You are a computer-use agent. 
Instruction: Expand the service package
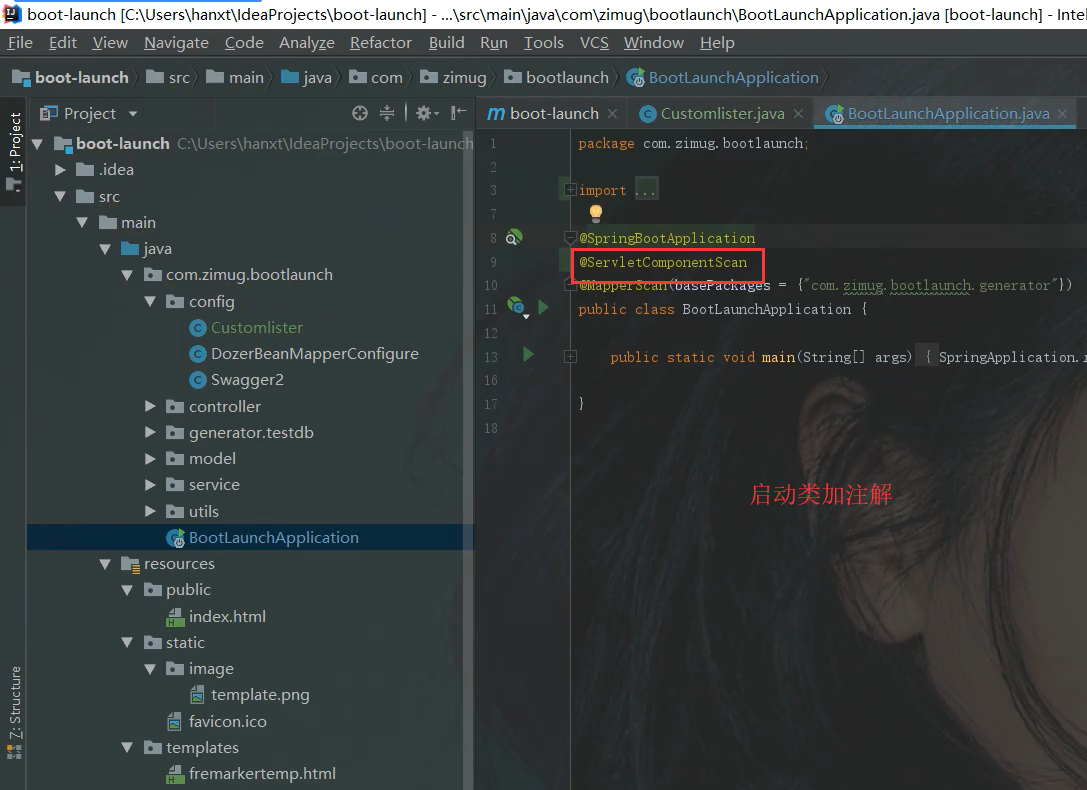(150, 485)
